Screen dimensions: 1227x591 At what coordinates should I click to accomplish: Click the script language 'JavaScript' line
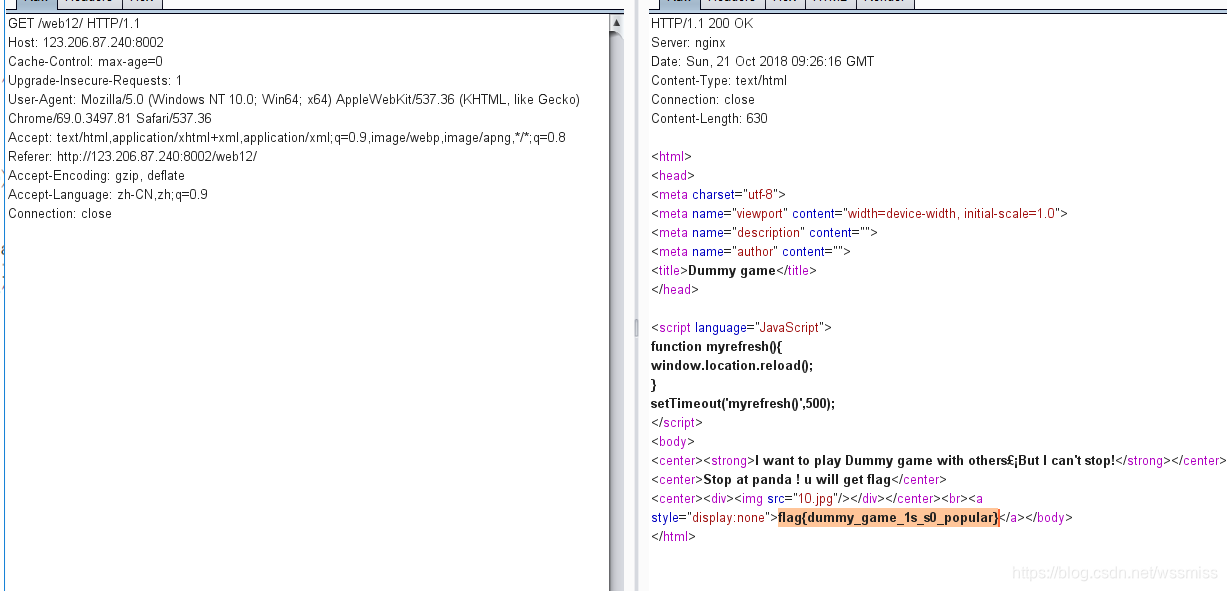[x=741, y=327]
